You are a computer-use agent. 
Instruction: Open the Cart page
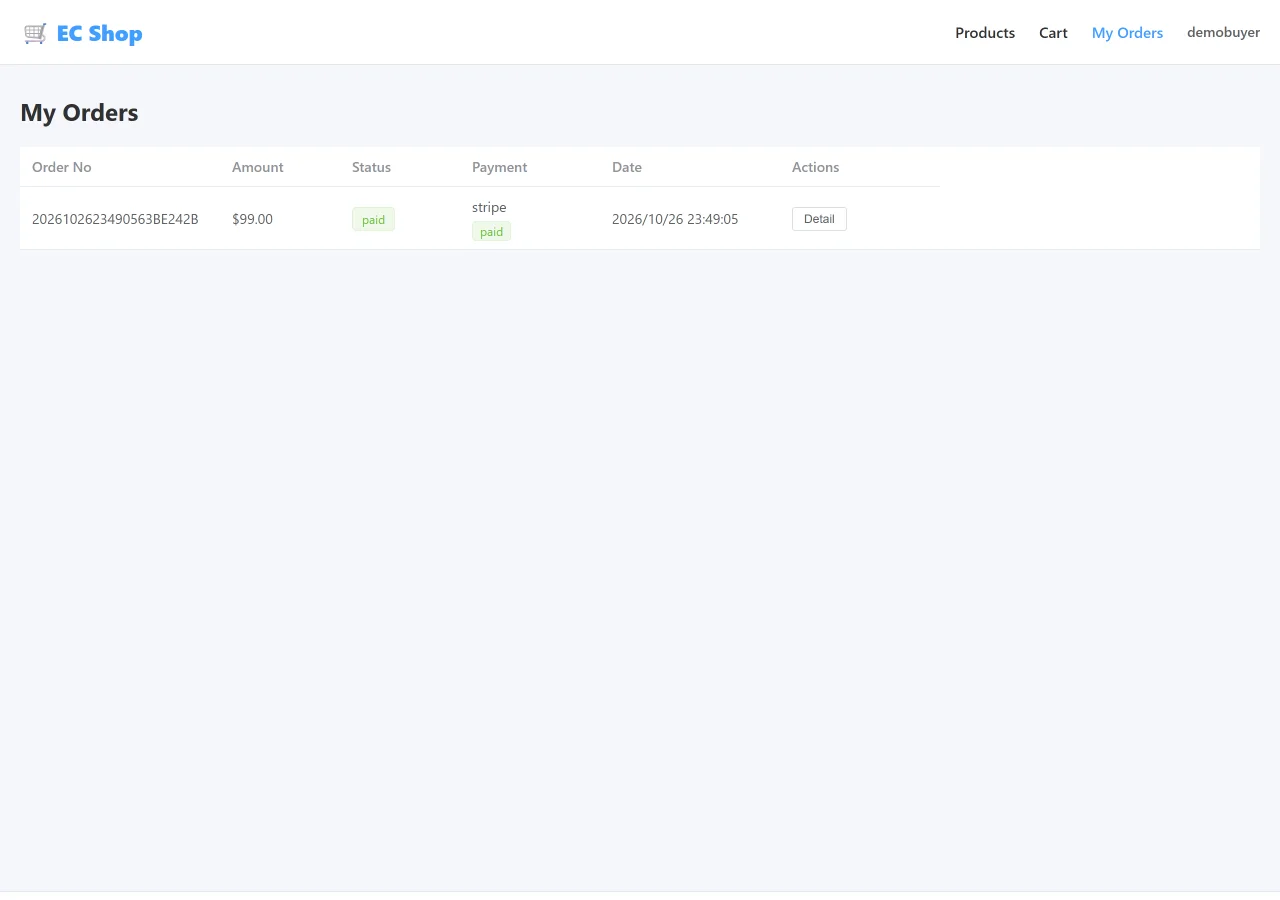click(1053, 33)
